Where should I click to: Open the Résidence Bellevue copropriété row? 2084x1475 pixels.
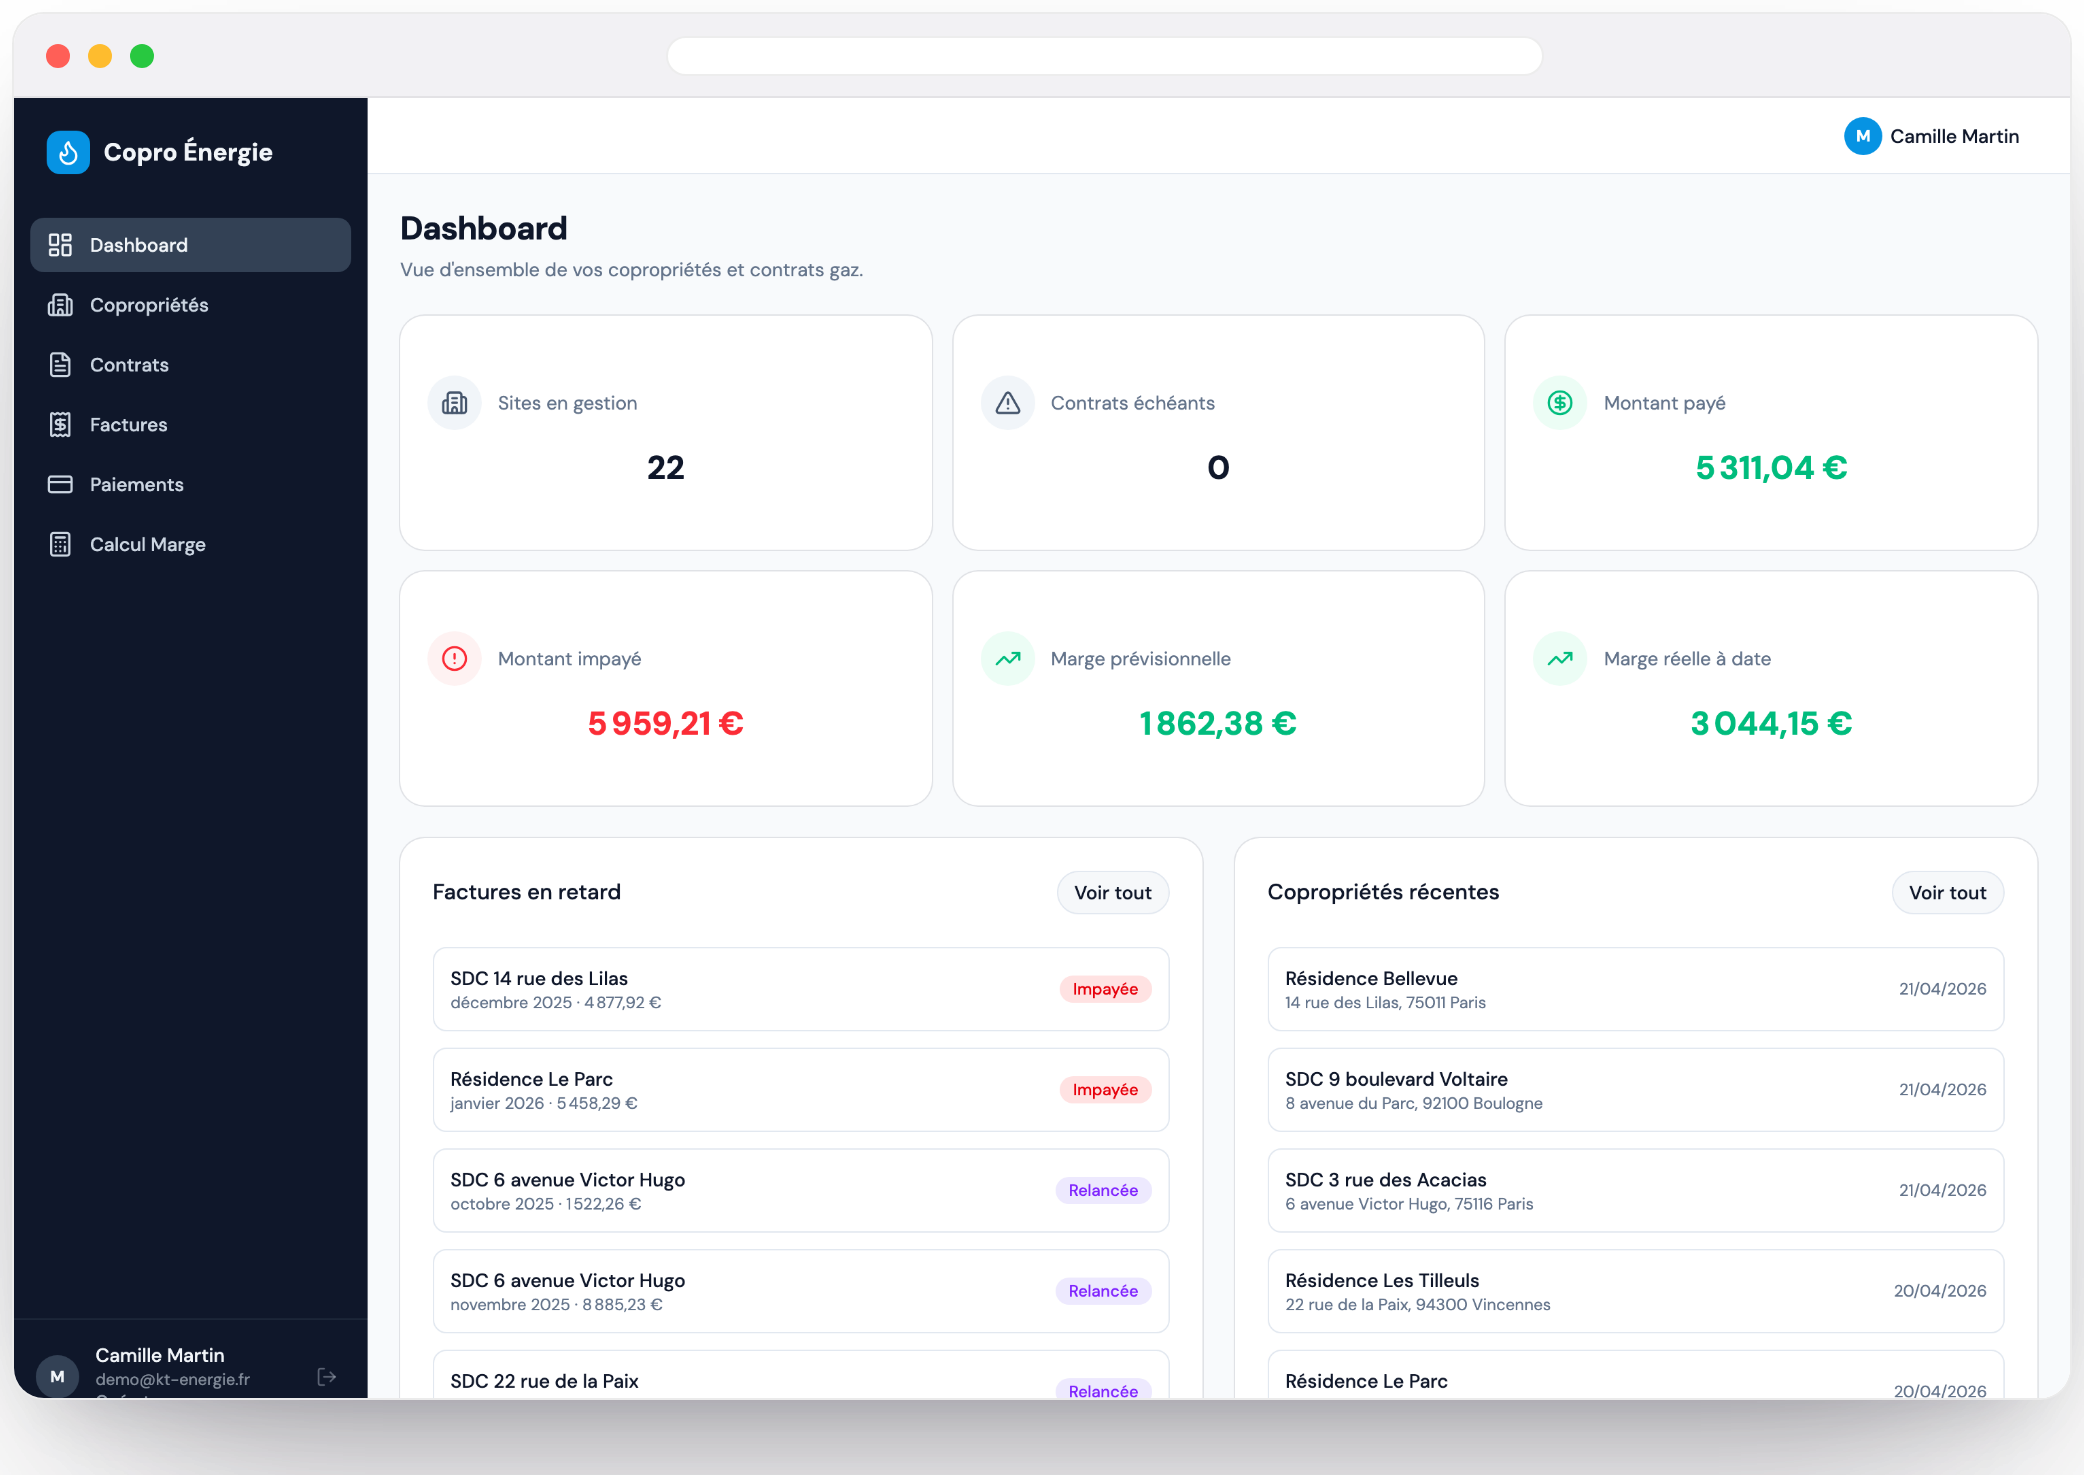click(1636, 989)
